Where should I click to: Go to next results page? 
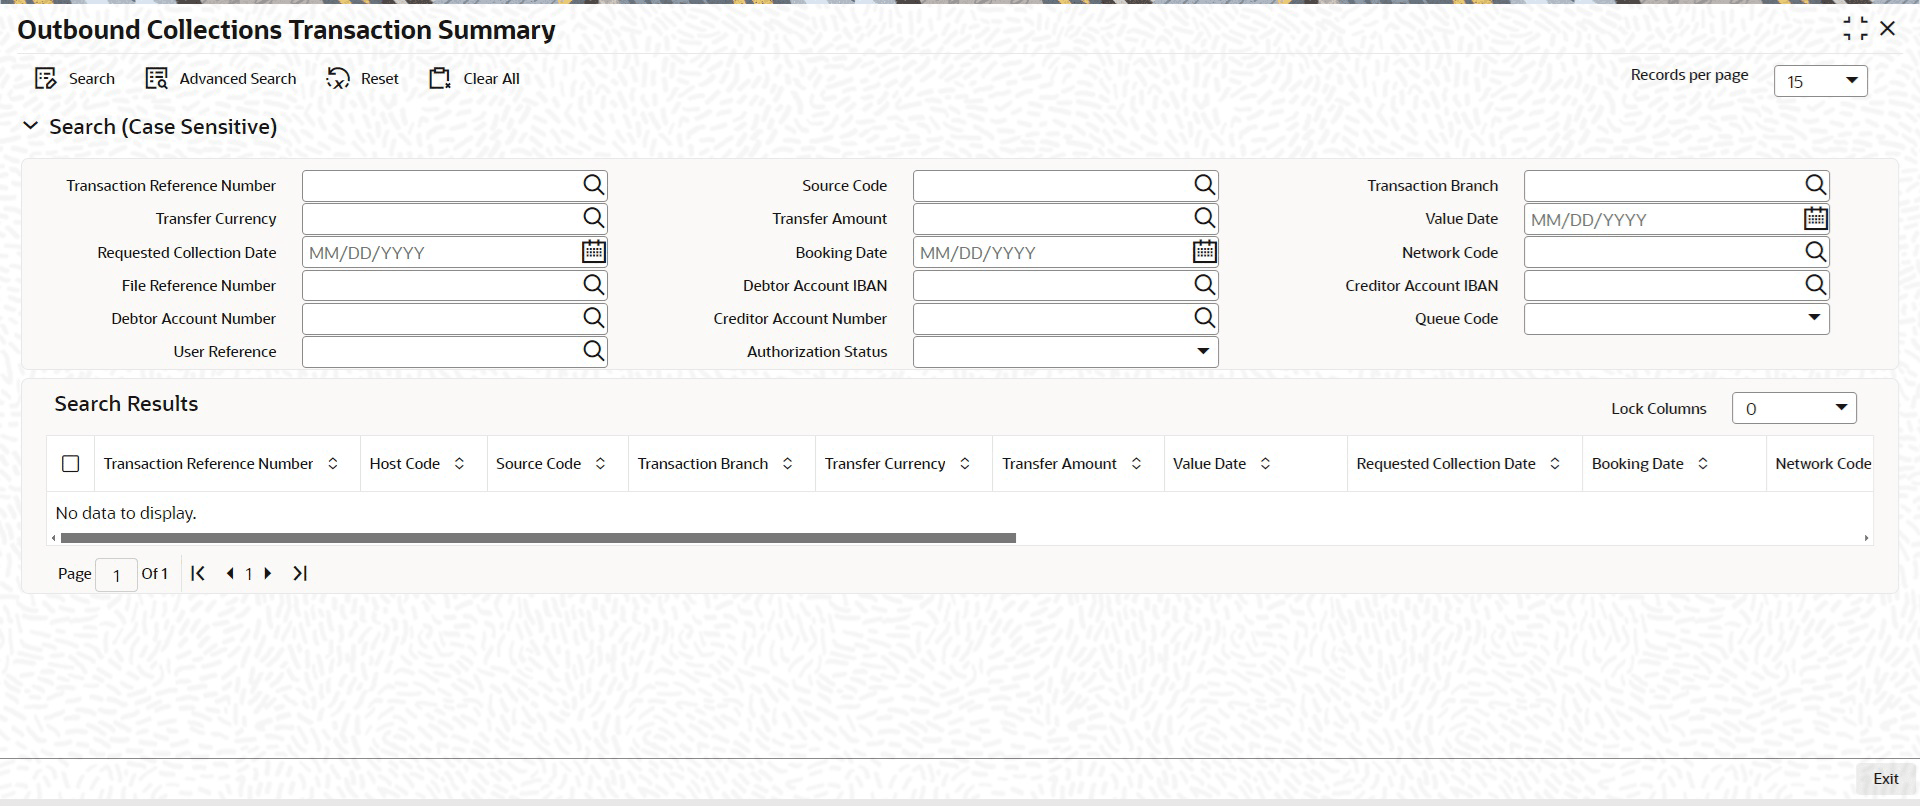pos(267,573)
